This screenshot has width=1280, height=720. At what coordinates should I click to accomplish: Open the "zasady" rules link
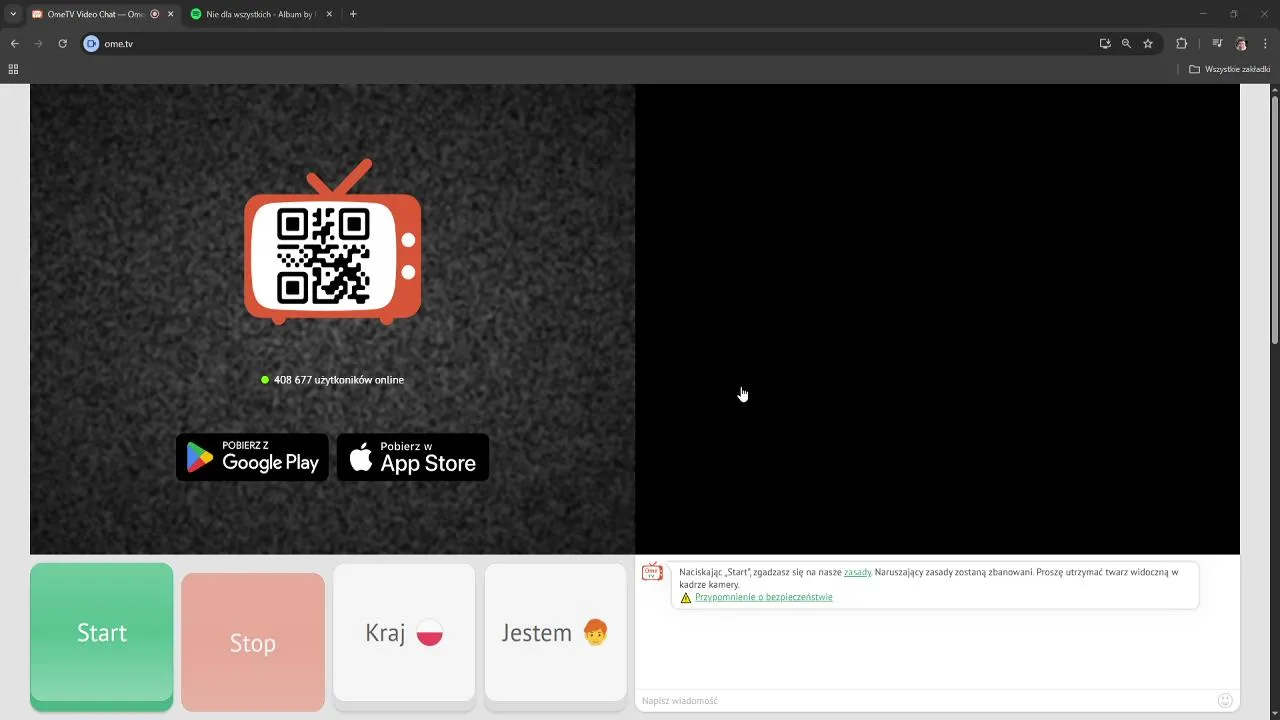click(857, 572)
